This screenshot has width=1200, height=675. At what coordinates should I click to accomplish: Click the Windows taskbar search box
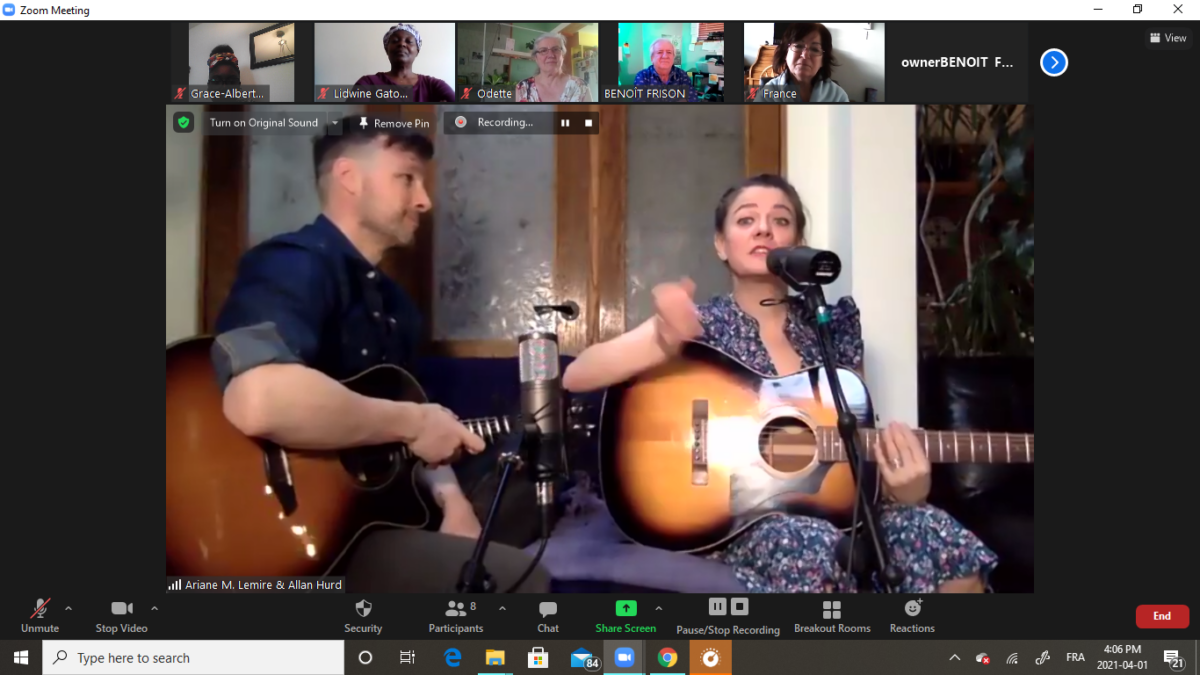click(193, 658)
